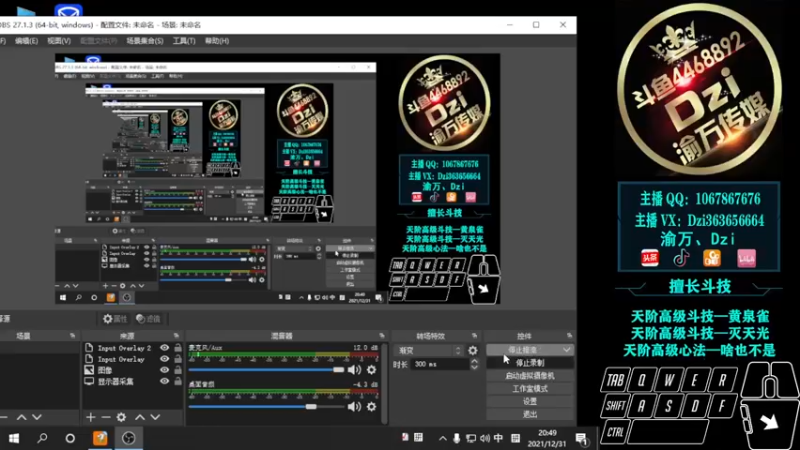
Task: Adjust 麦克风/Aux volume slider handle
Action: tap(339, 369)
